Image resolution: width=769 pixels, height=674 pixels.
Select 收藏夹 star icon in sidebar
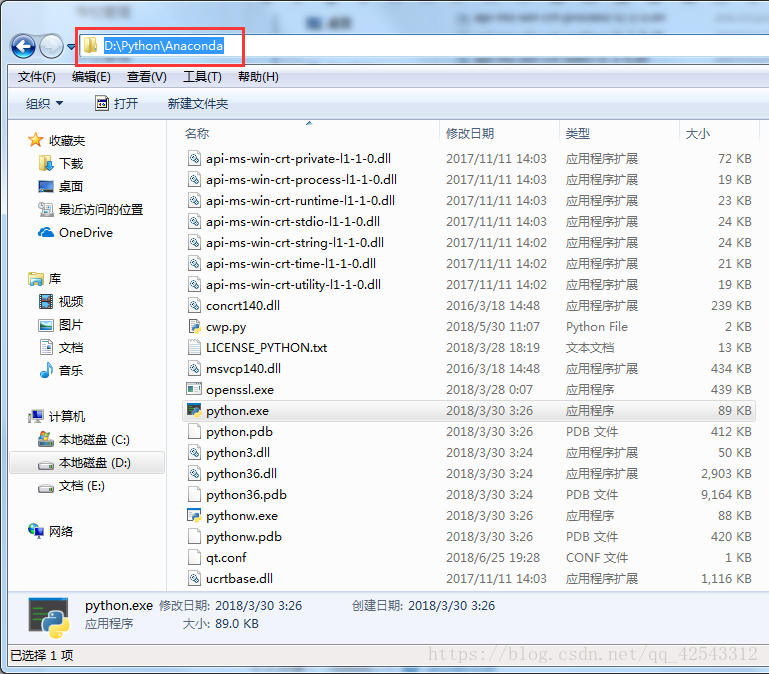tap(35, 140)
